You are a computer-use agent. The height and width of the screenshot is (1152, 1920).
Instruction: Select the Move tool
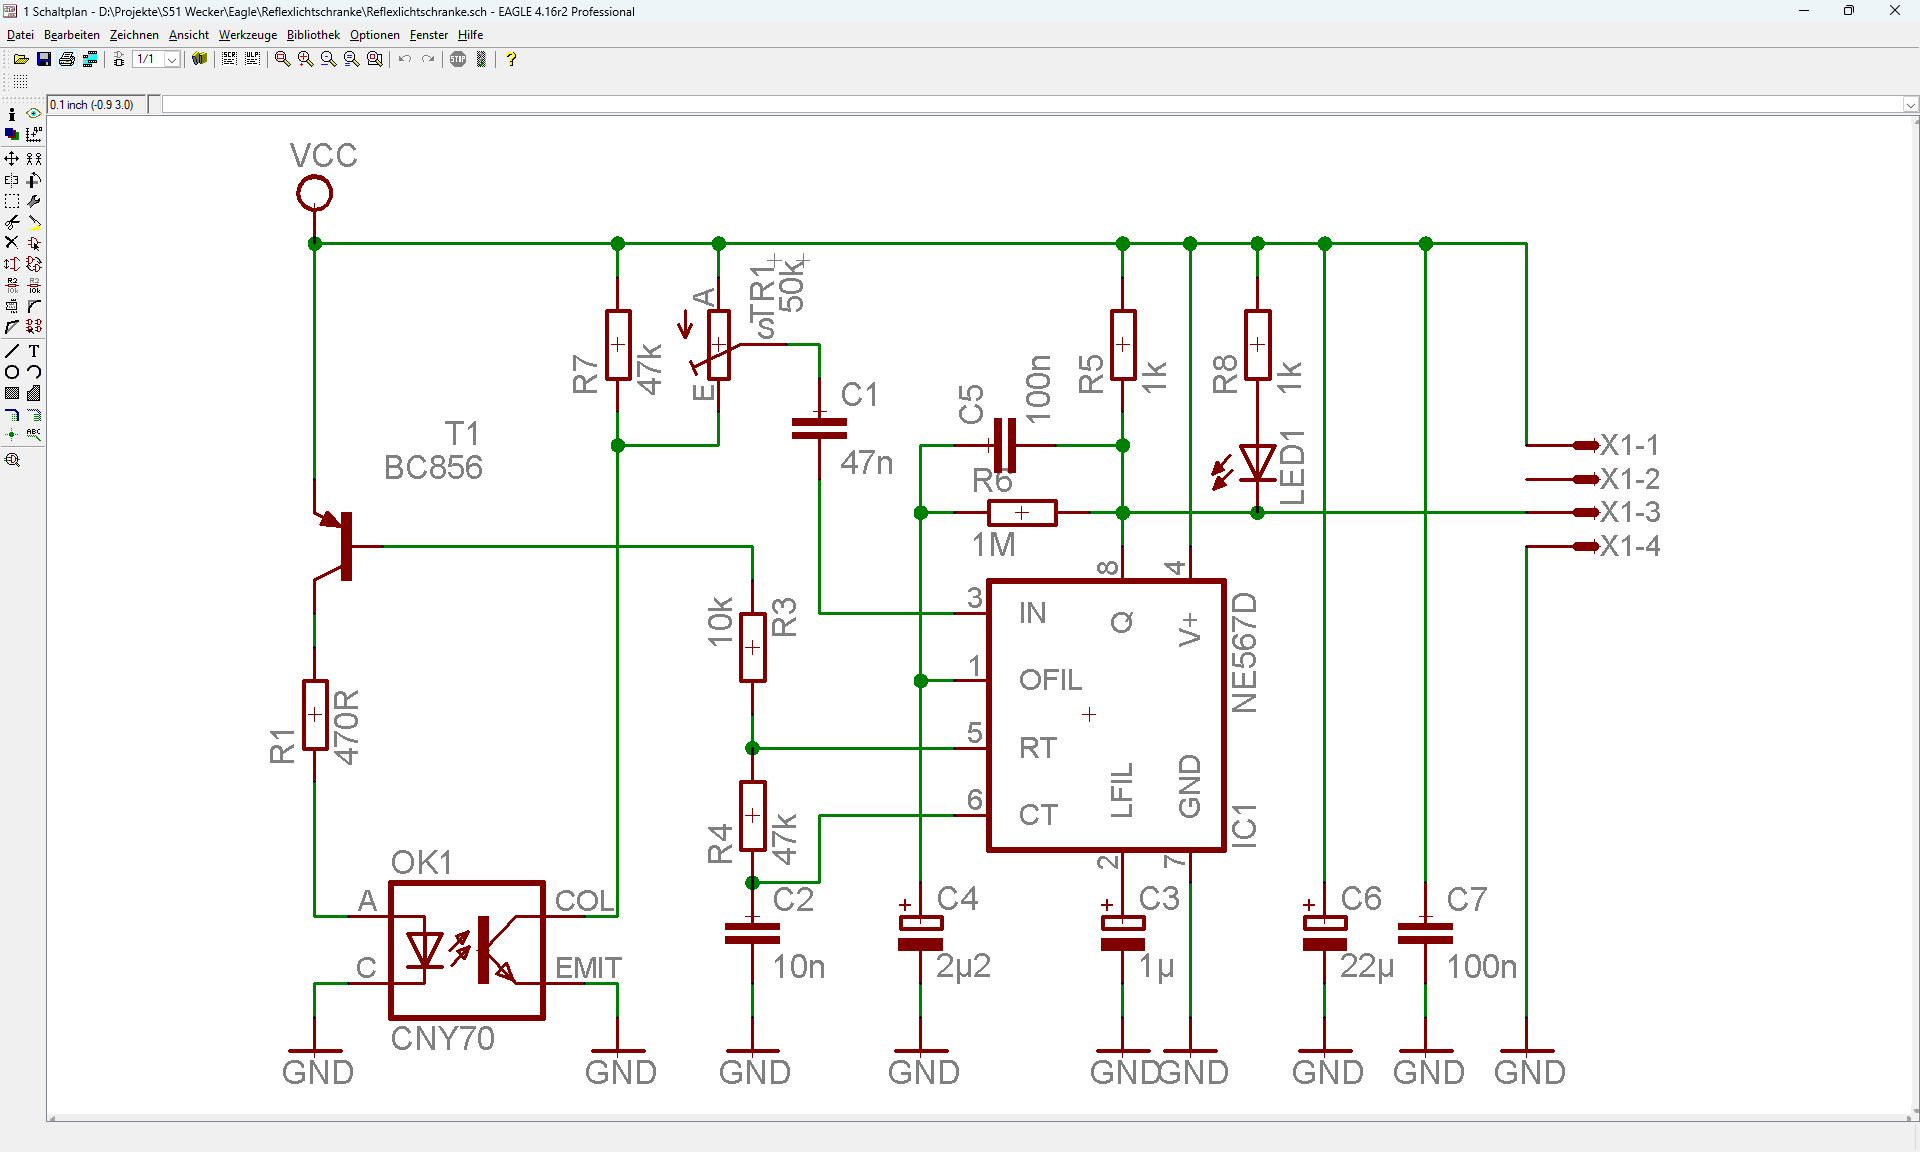(12, 158)
